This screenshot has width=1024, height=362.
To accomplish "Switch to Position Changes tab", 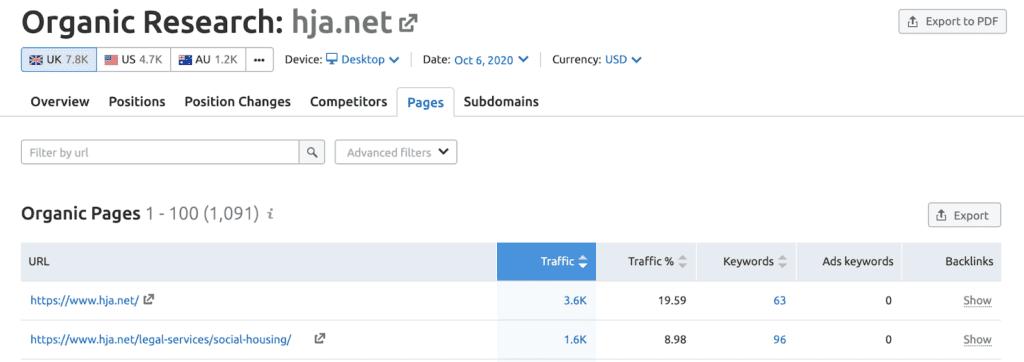I will [238, 102].
